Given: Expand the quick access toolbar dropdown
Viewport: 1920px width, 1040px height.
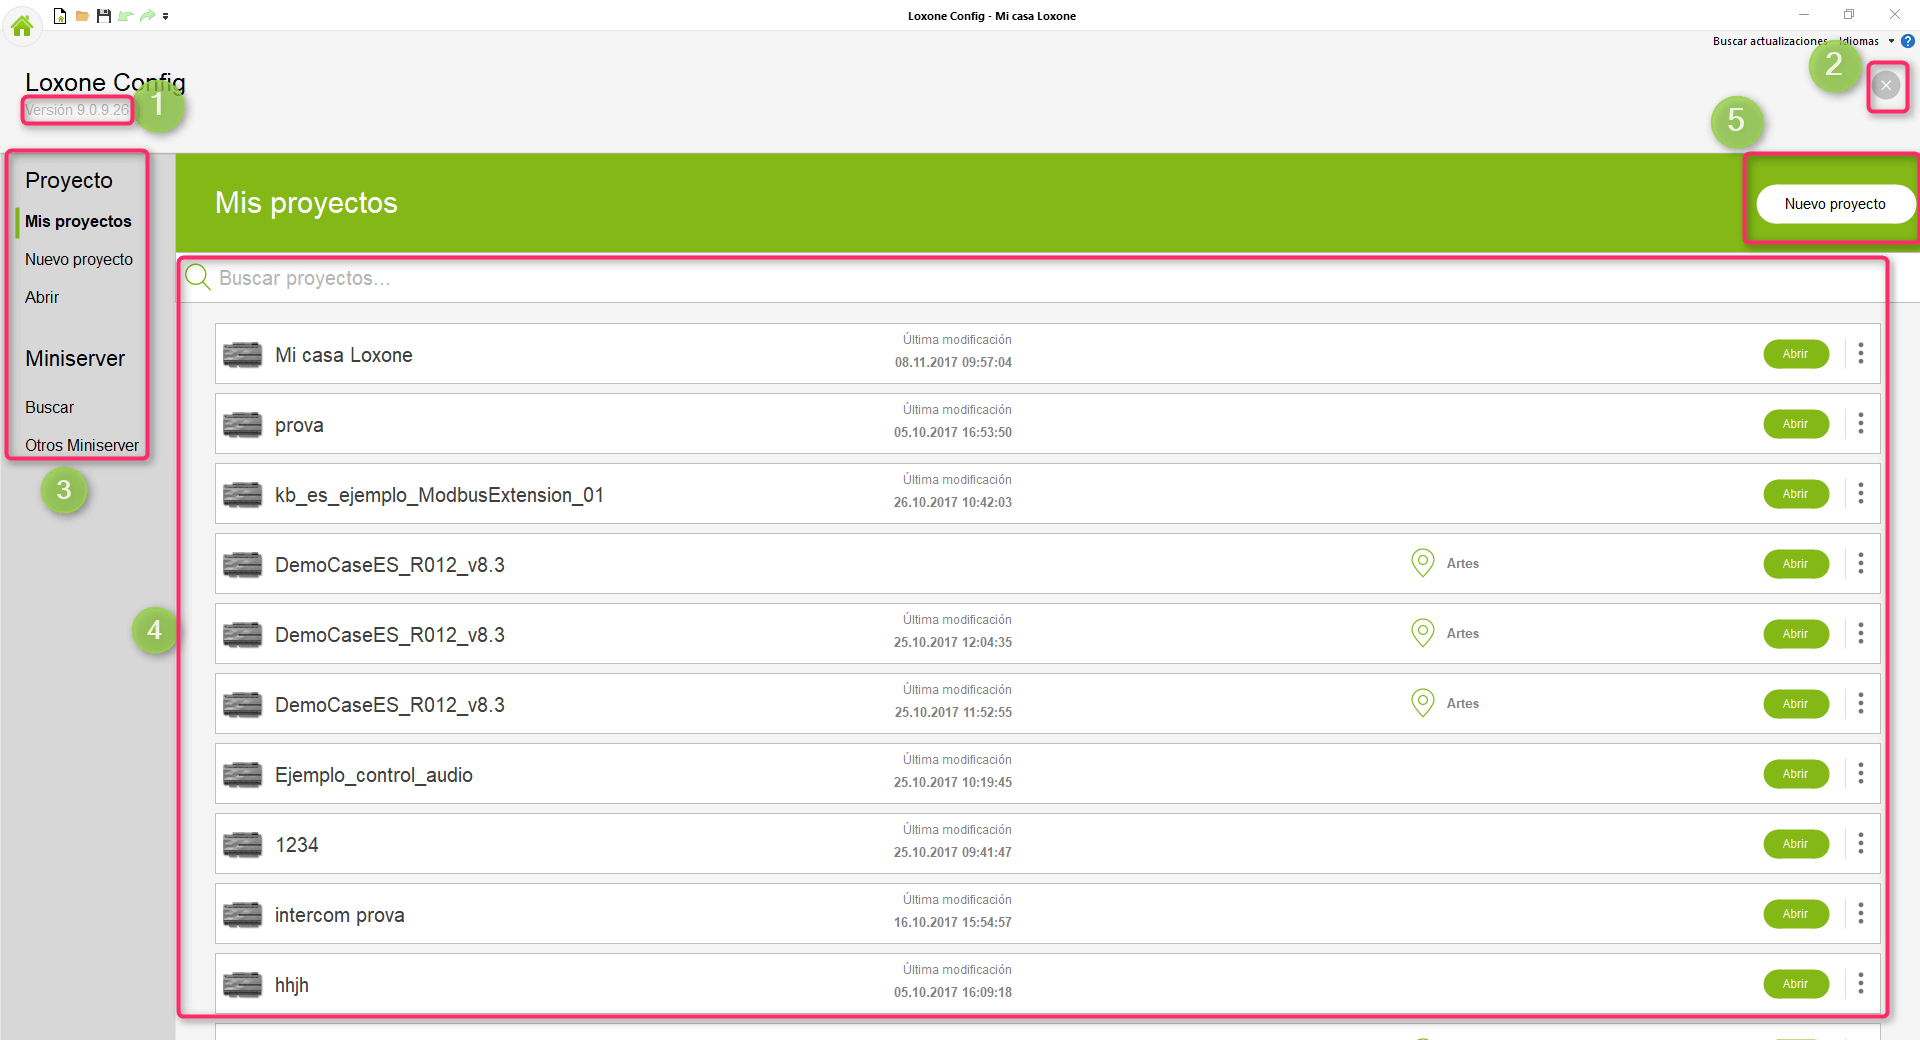Looking at the screenshot, I should tap(166, 16).
